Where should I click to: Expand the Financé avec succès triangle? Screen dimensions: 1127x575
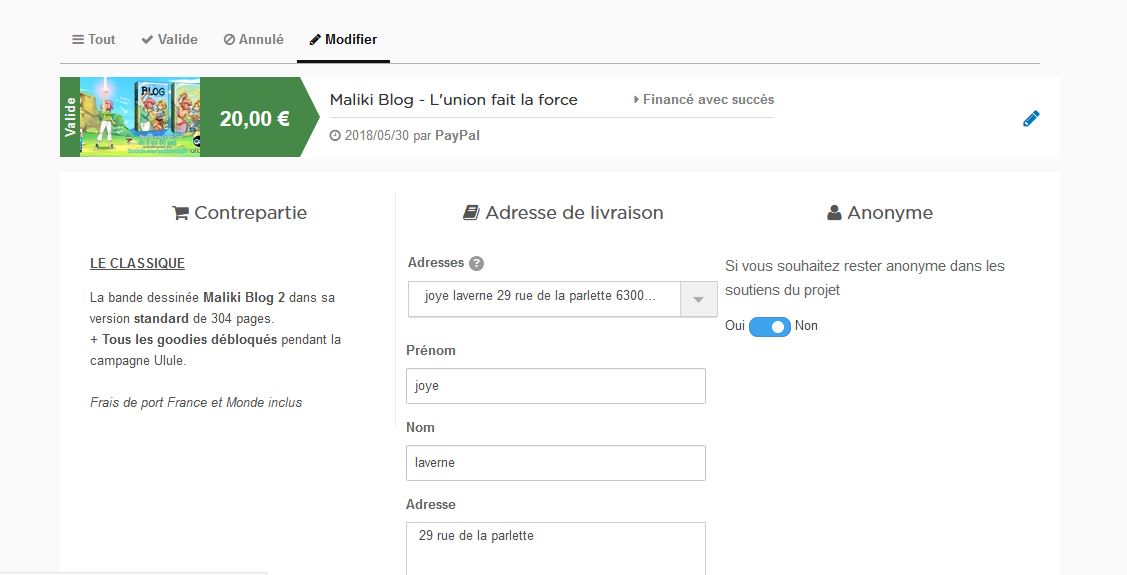(637, 100)
